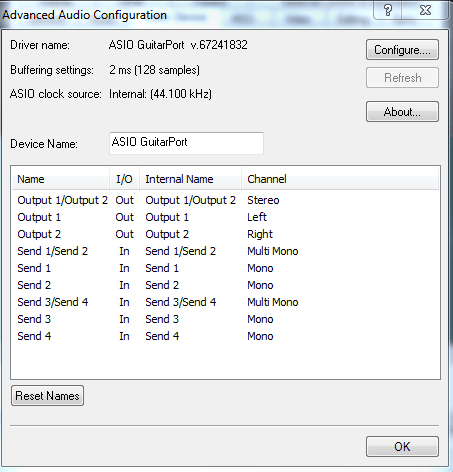
Task: Click the Right channel cell
Action: (x=260, y=234)
